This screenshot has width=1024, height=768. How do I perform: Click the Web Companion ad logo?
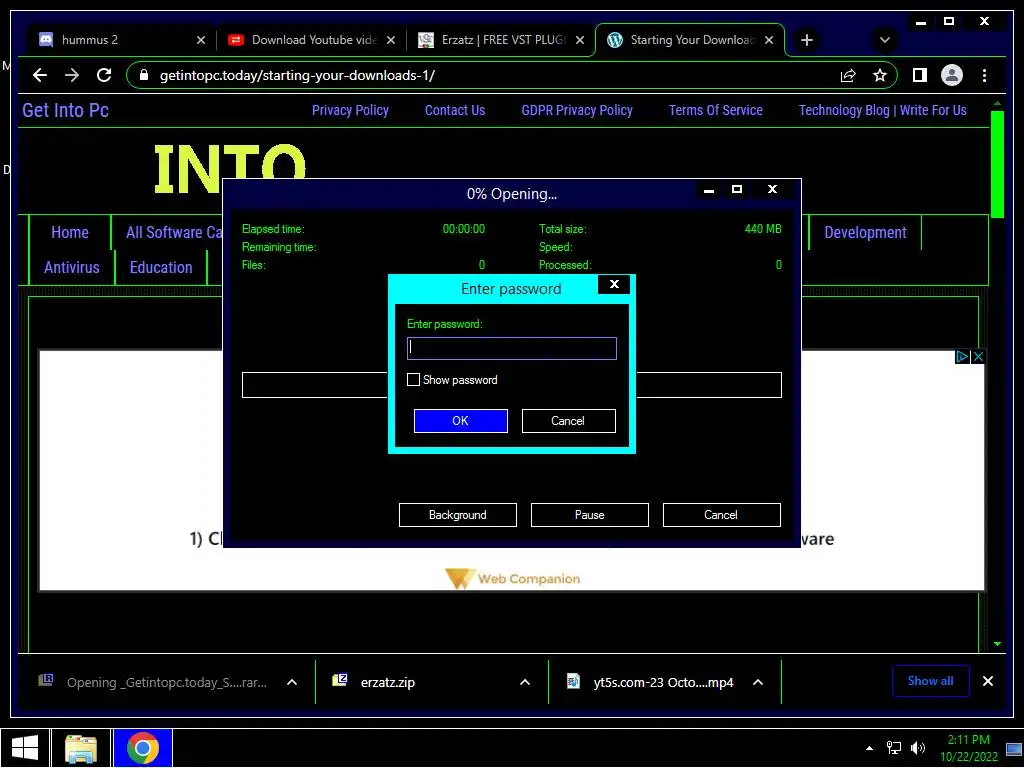(x=513, y=579)
